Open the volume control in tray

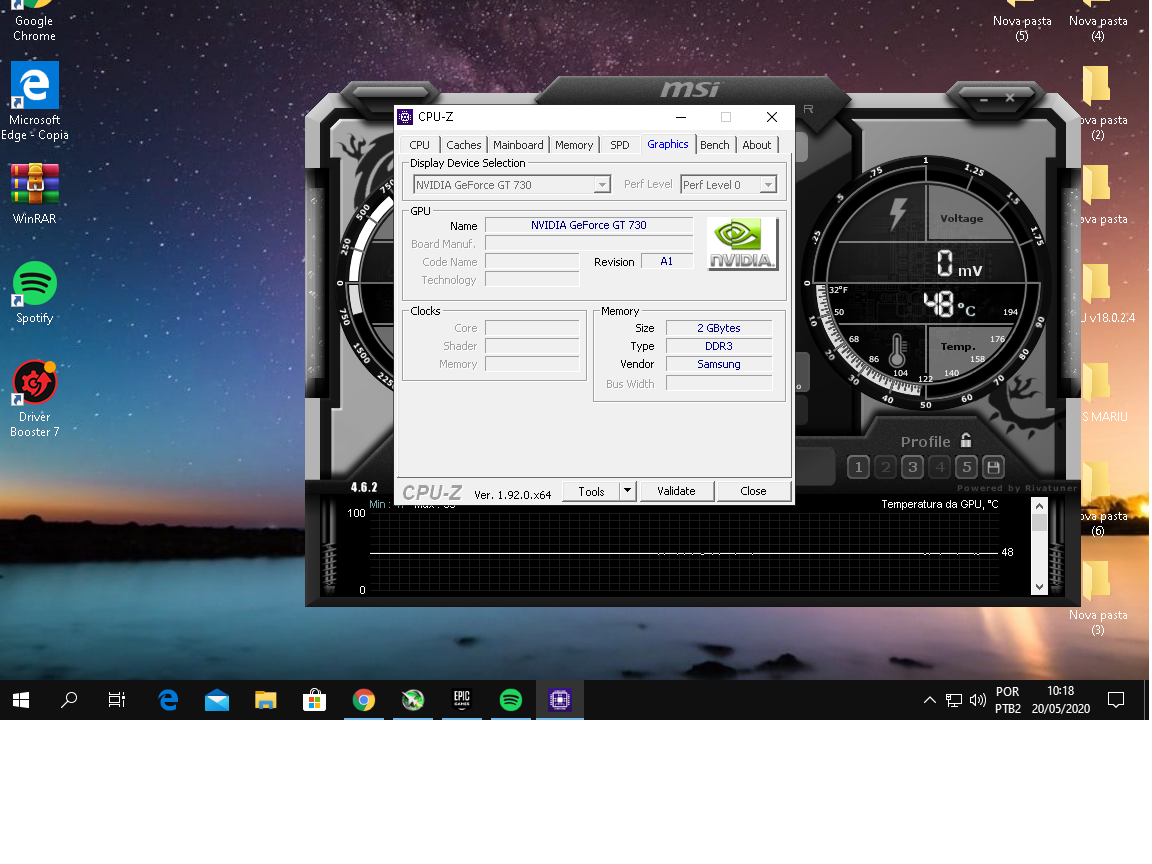click(977, 700)
